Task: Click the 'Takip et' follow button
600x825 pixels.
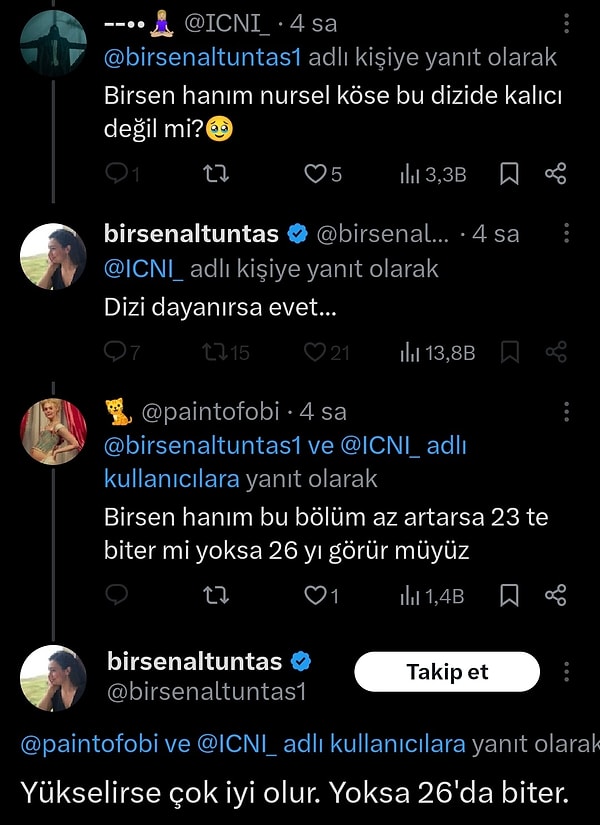Action: [x=447, y=671]
